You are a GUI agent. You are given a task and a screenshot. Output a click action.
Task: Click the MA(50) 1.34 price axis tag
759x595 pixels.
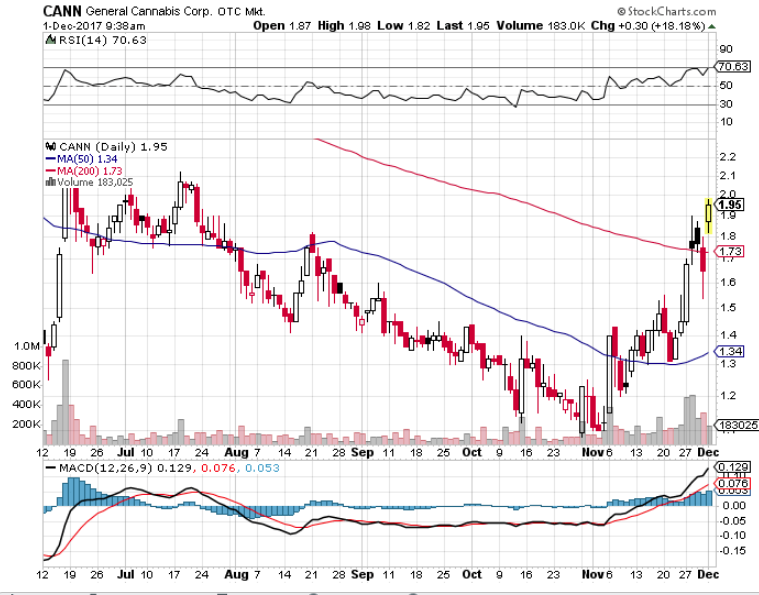[x=733, y=351]
